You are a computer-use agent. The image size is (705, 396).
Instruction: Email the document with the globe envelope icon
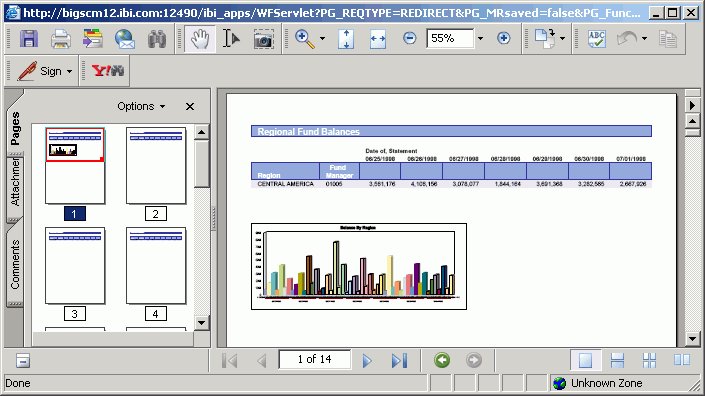pos(125,39)
